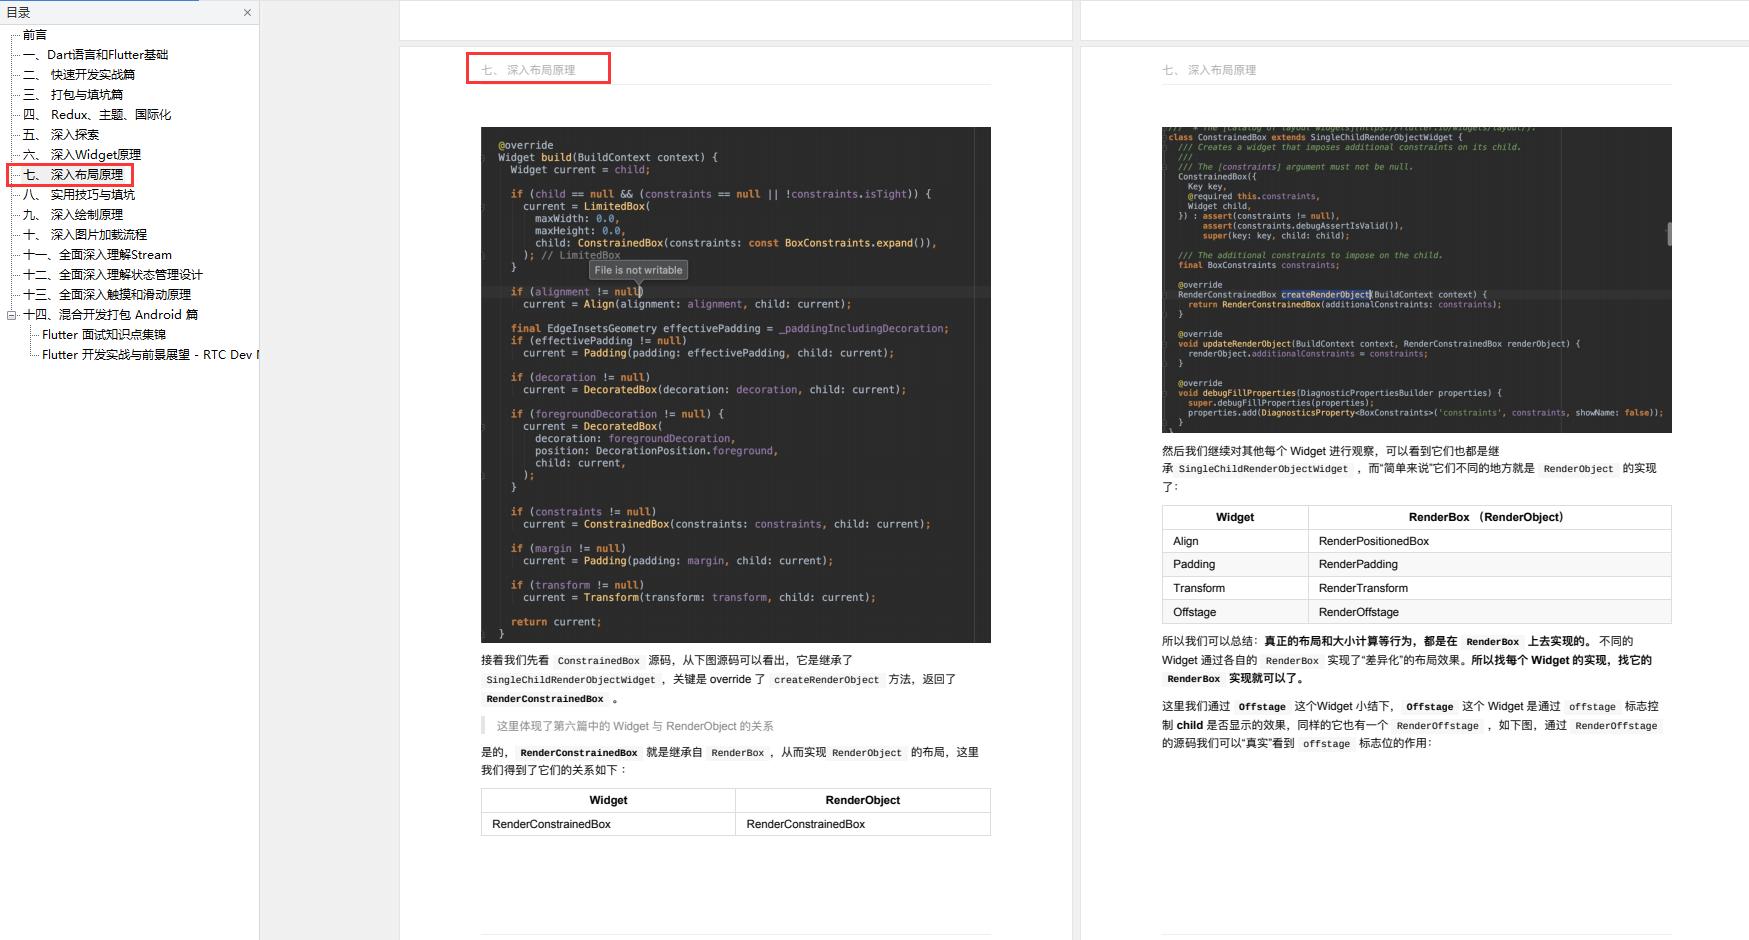Image resolution: width=1749 pixels, height=940 pixels.
Task: Navigate to 十三、全面深入触摸和滑动原理
Action: [x=107, y=295]
